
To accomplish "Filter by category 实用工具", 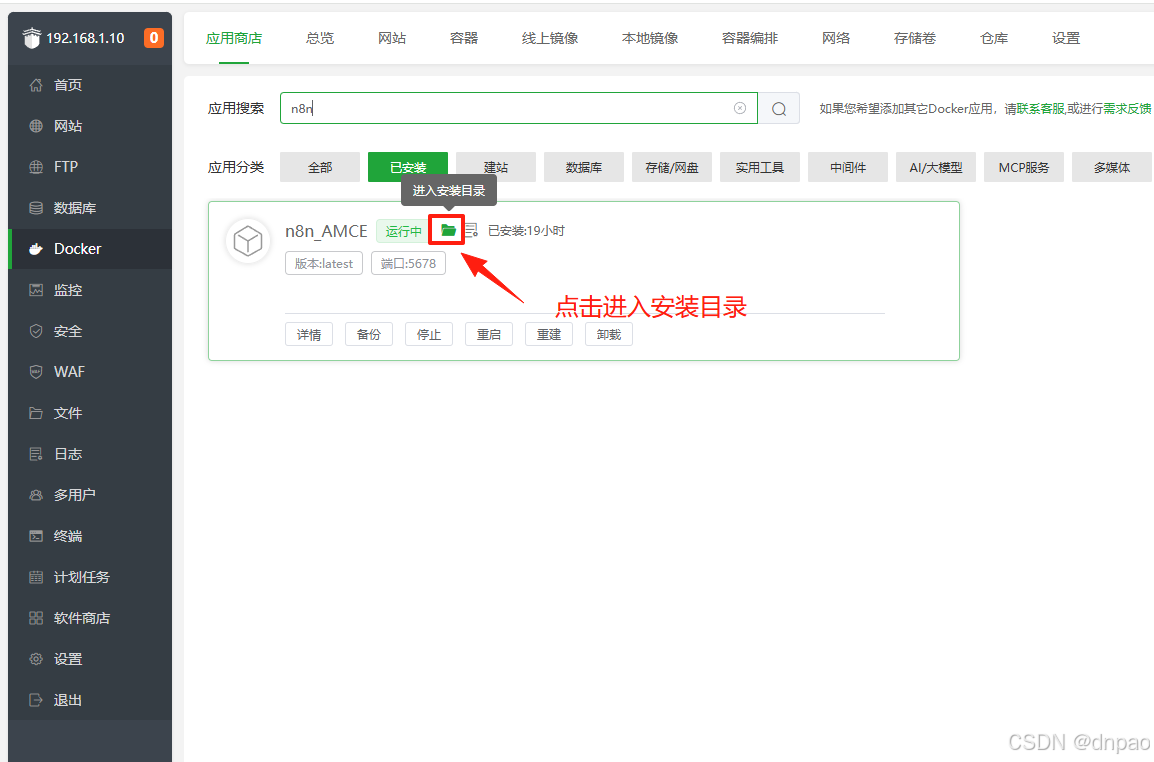I will [760, 167].
